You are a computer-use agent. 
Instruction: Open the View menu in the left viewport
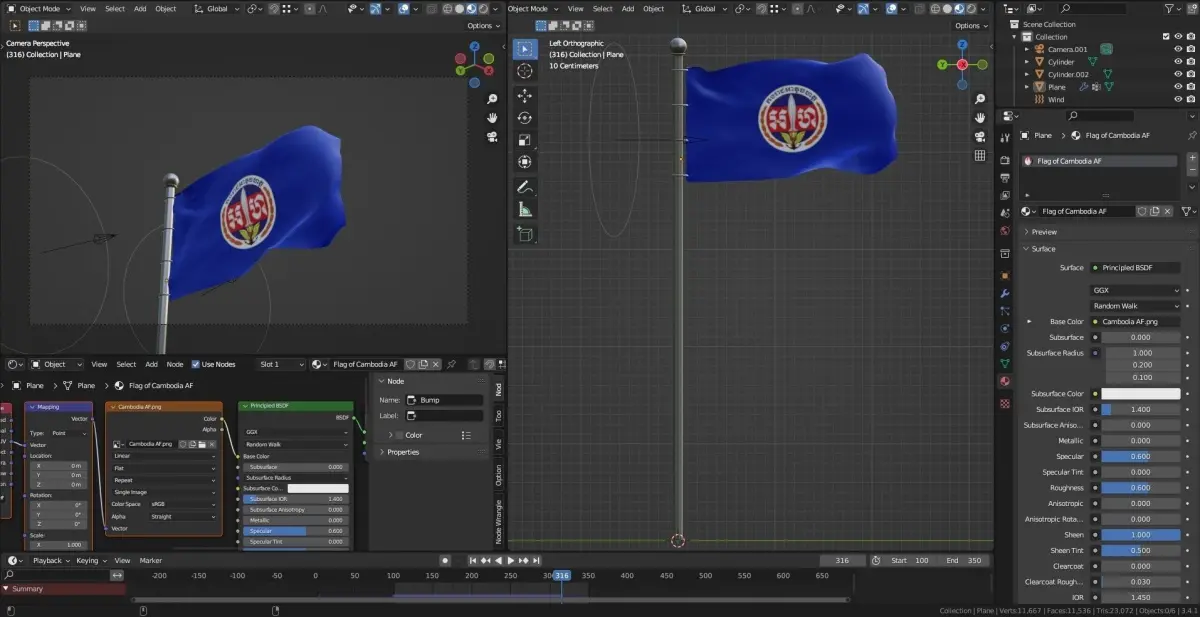(x=88, y=9)
